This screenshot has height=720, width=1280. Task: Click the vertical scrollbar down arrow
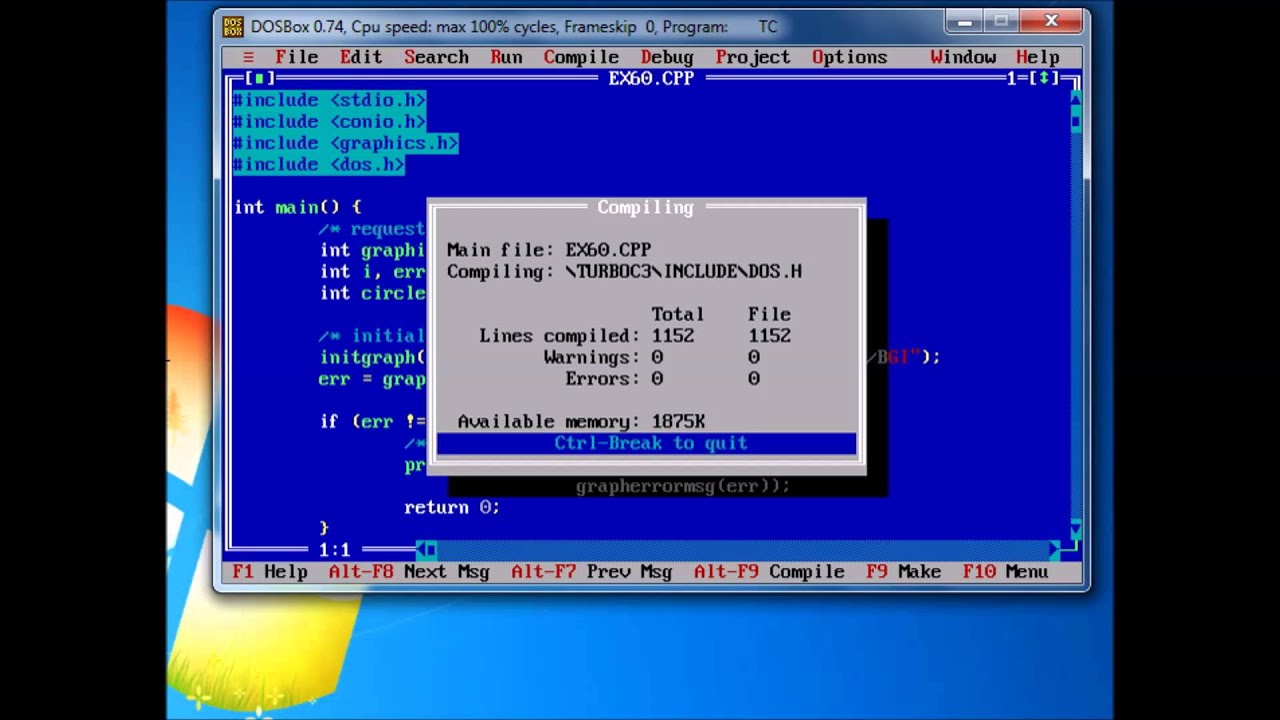(x=1076, y=528)
